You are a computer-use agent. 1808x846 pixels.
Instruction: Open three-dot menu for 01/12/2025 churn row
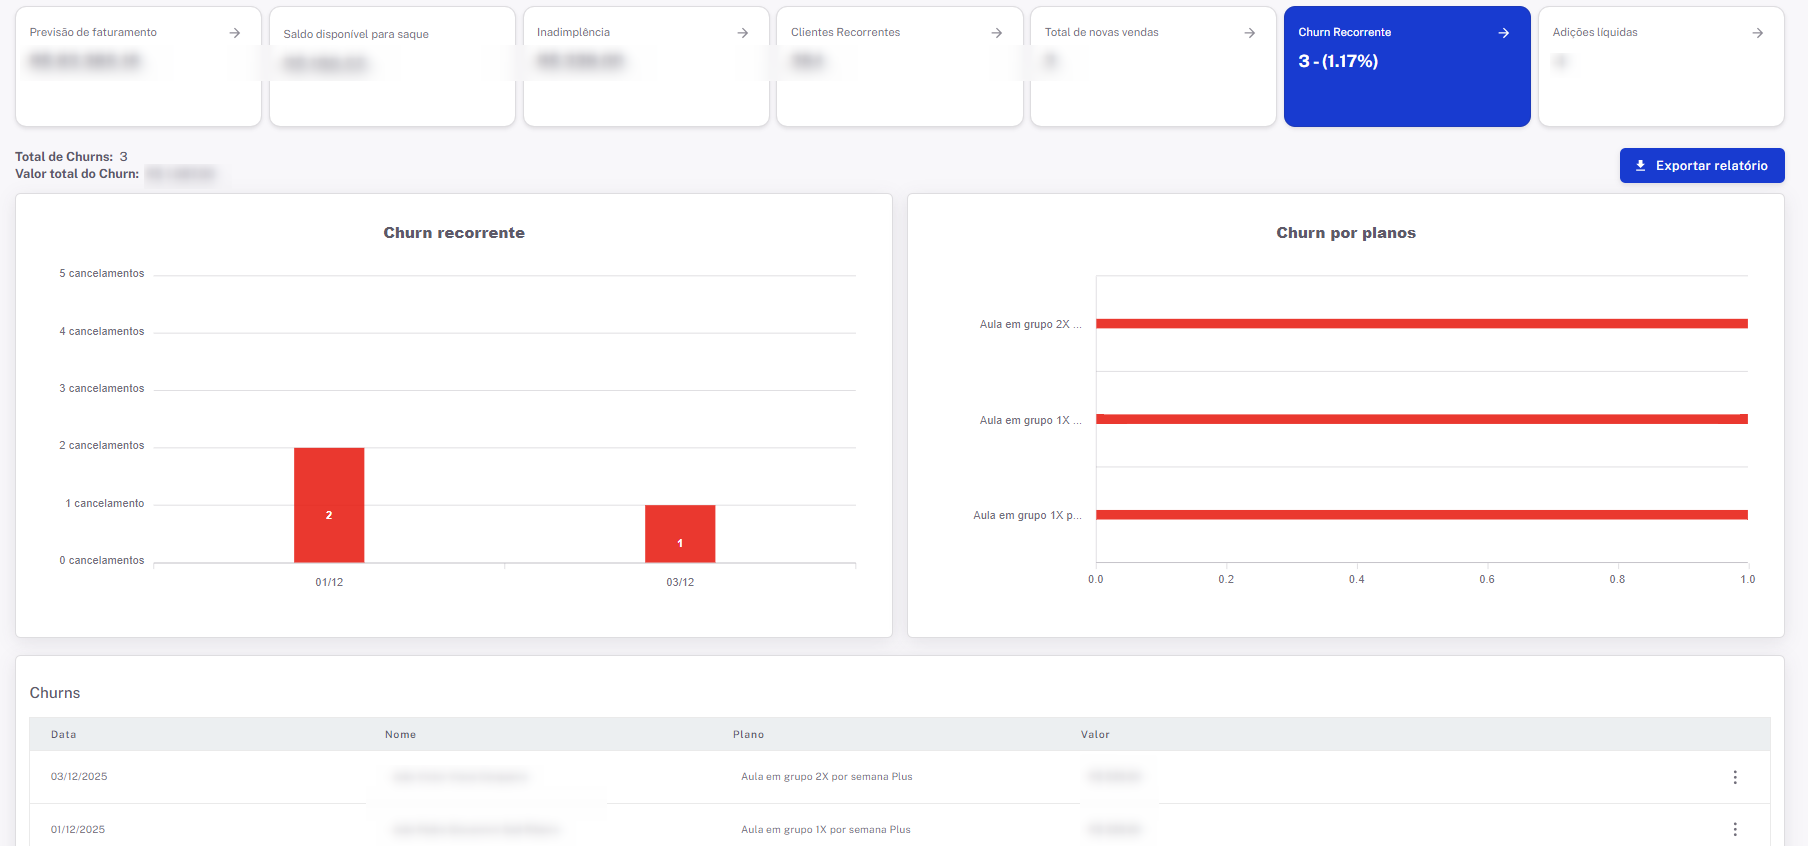tap(1734, 829)
